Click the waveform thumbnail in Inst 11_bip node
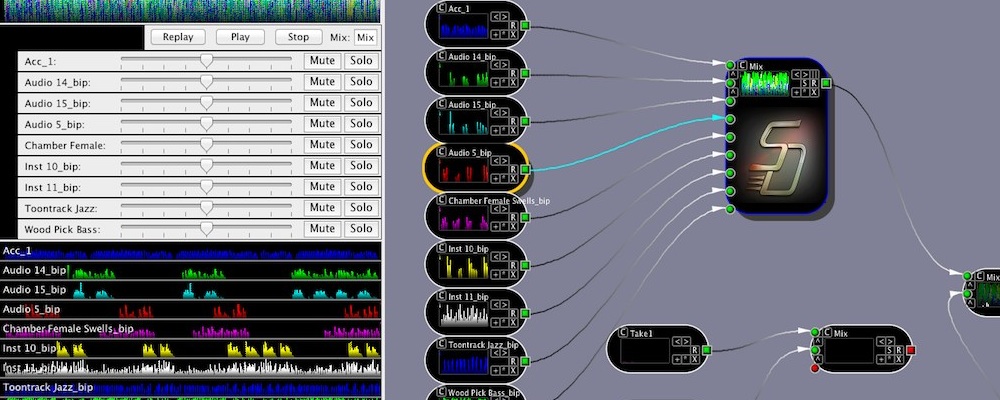1000x400 pixels. coord(464,315)
